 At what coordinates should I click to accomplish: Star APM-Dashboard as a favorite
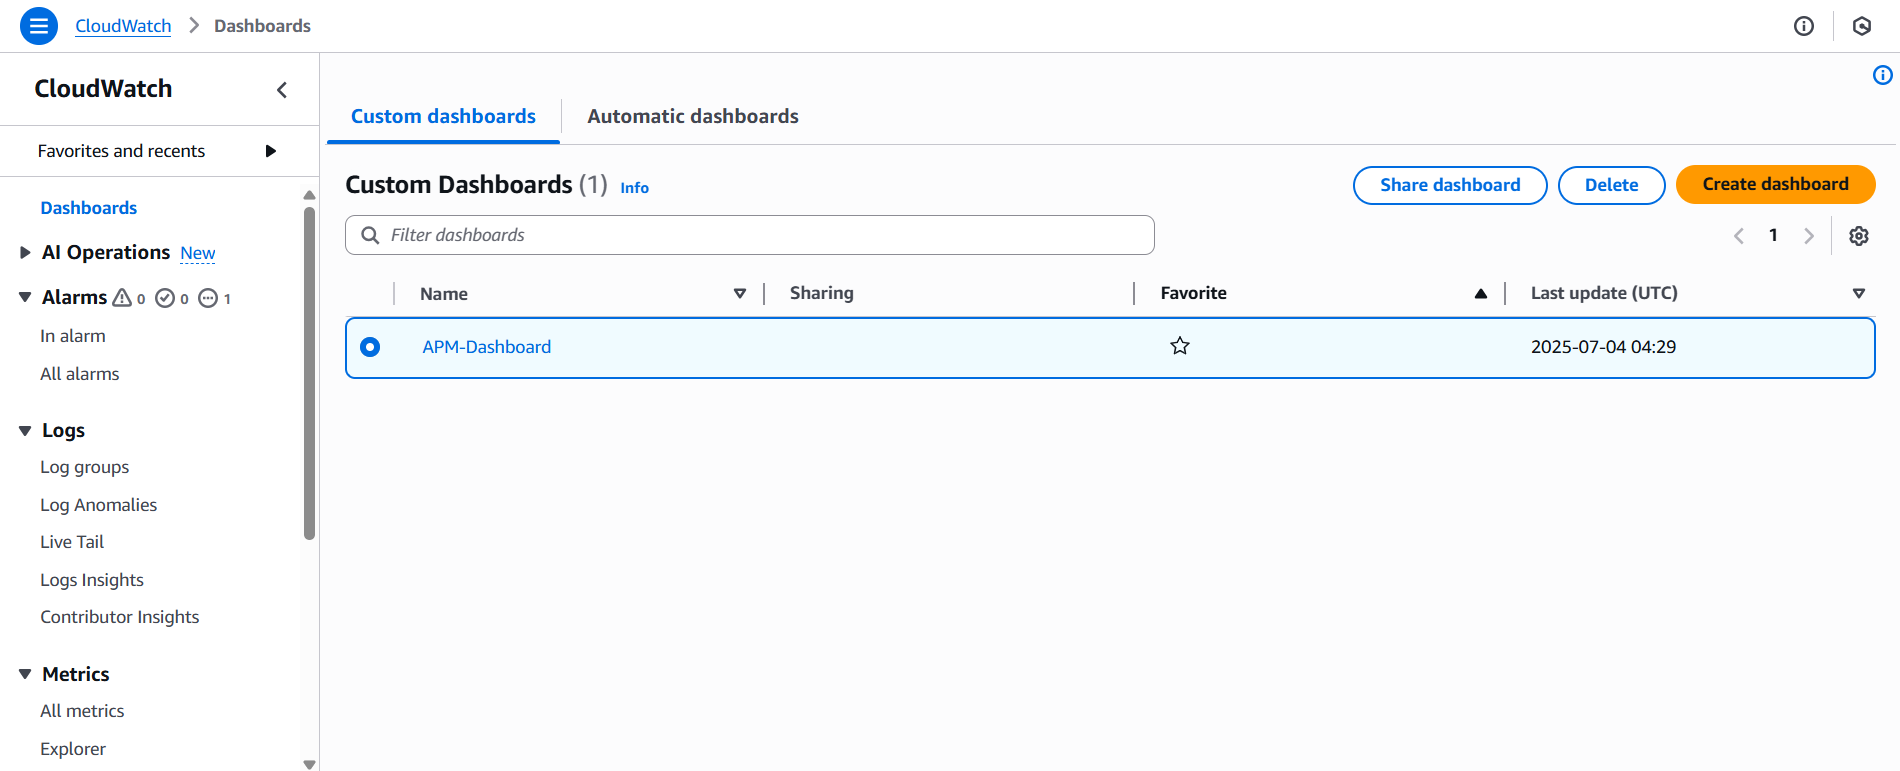click(x=1180, y=346)
